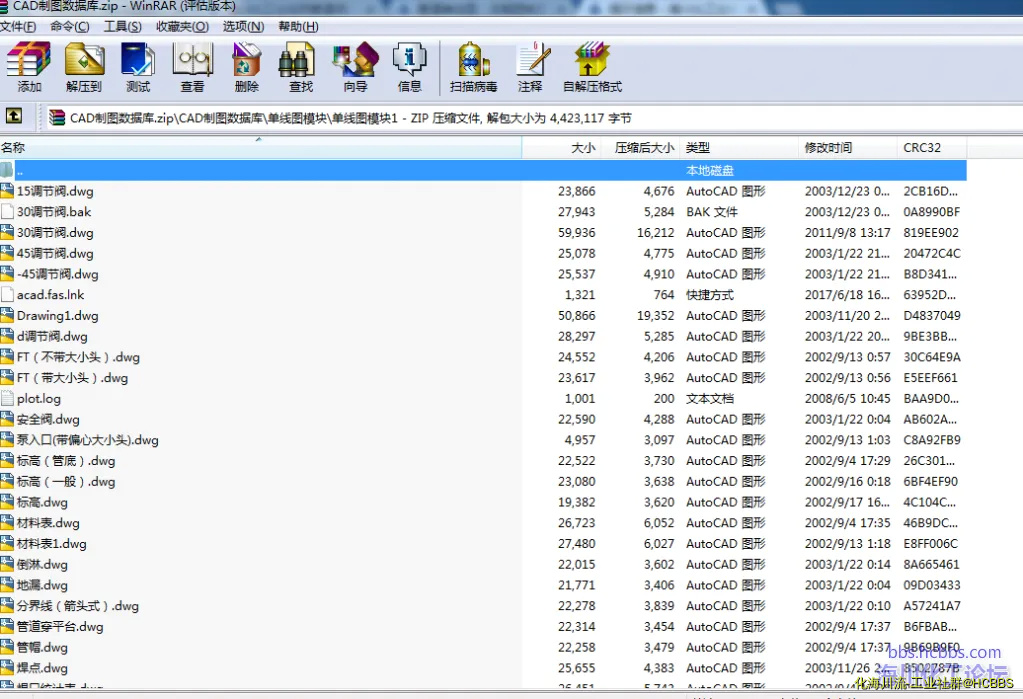The width and height of the screenshot is (1023, 699).
Task: Click CRC32 value E8FF006C
Action: pos(930,543)
